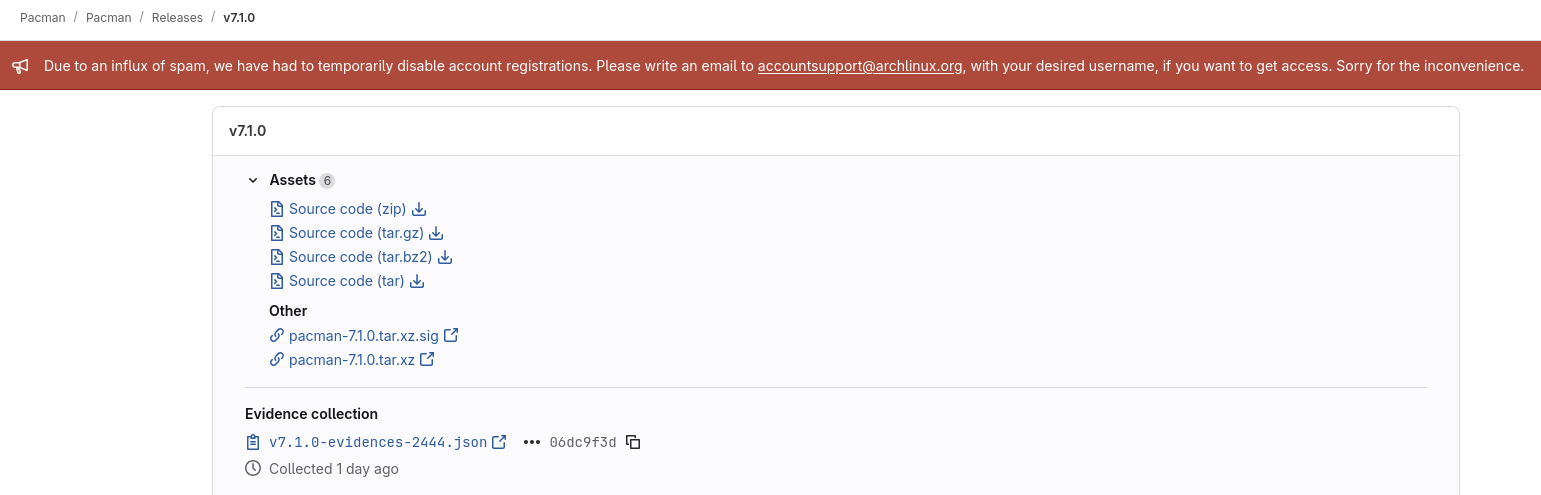Click the download icon beside Source code (tar)
Screen dimensions: 1541x495
(417, 281)
